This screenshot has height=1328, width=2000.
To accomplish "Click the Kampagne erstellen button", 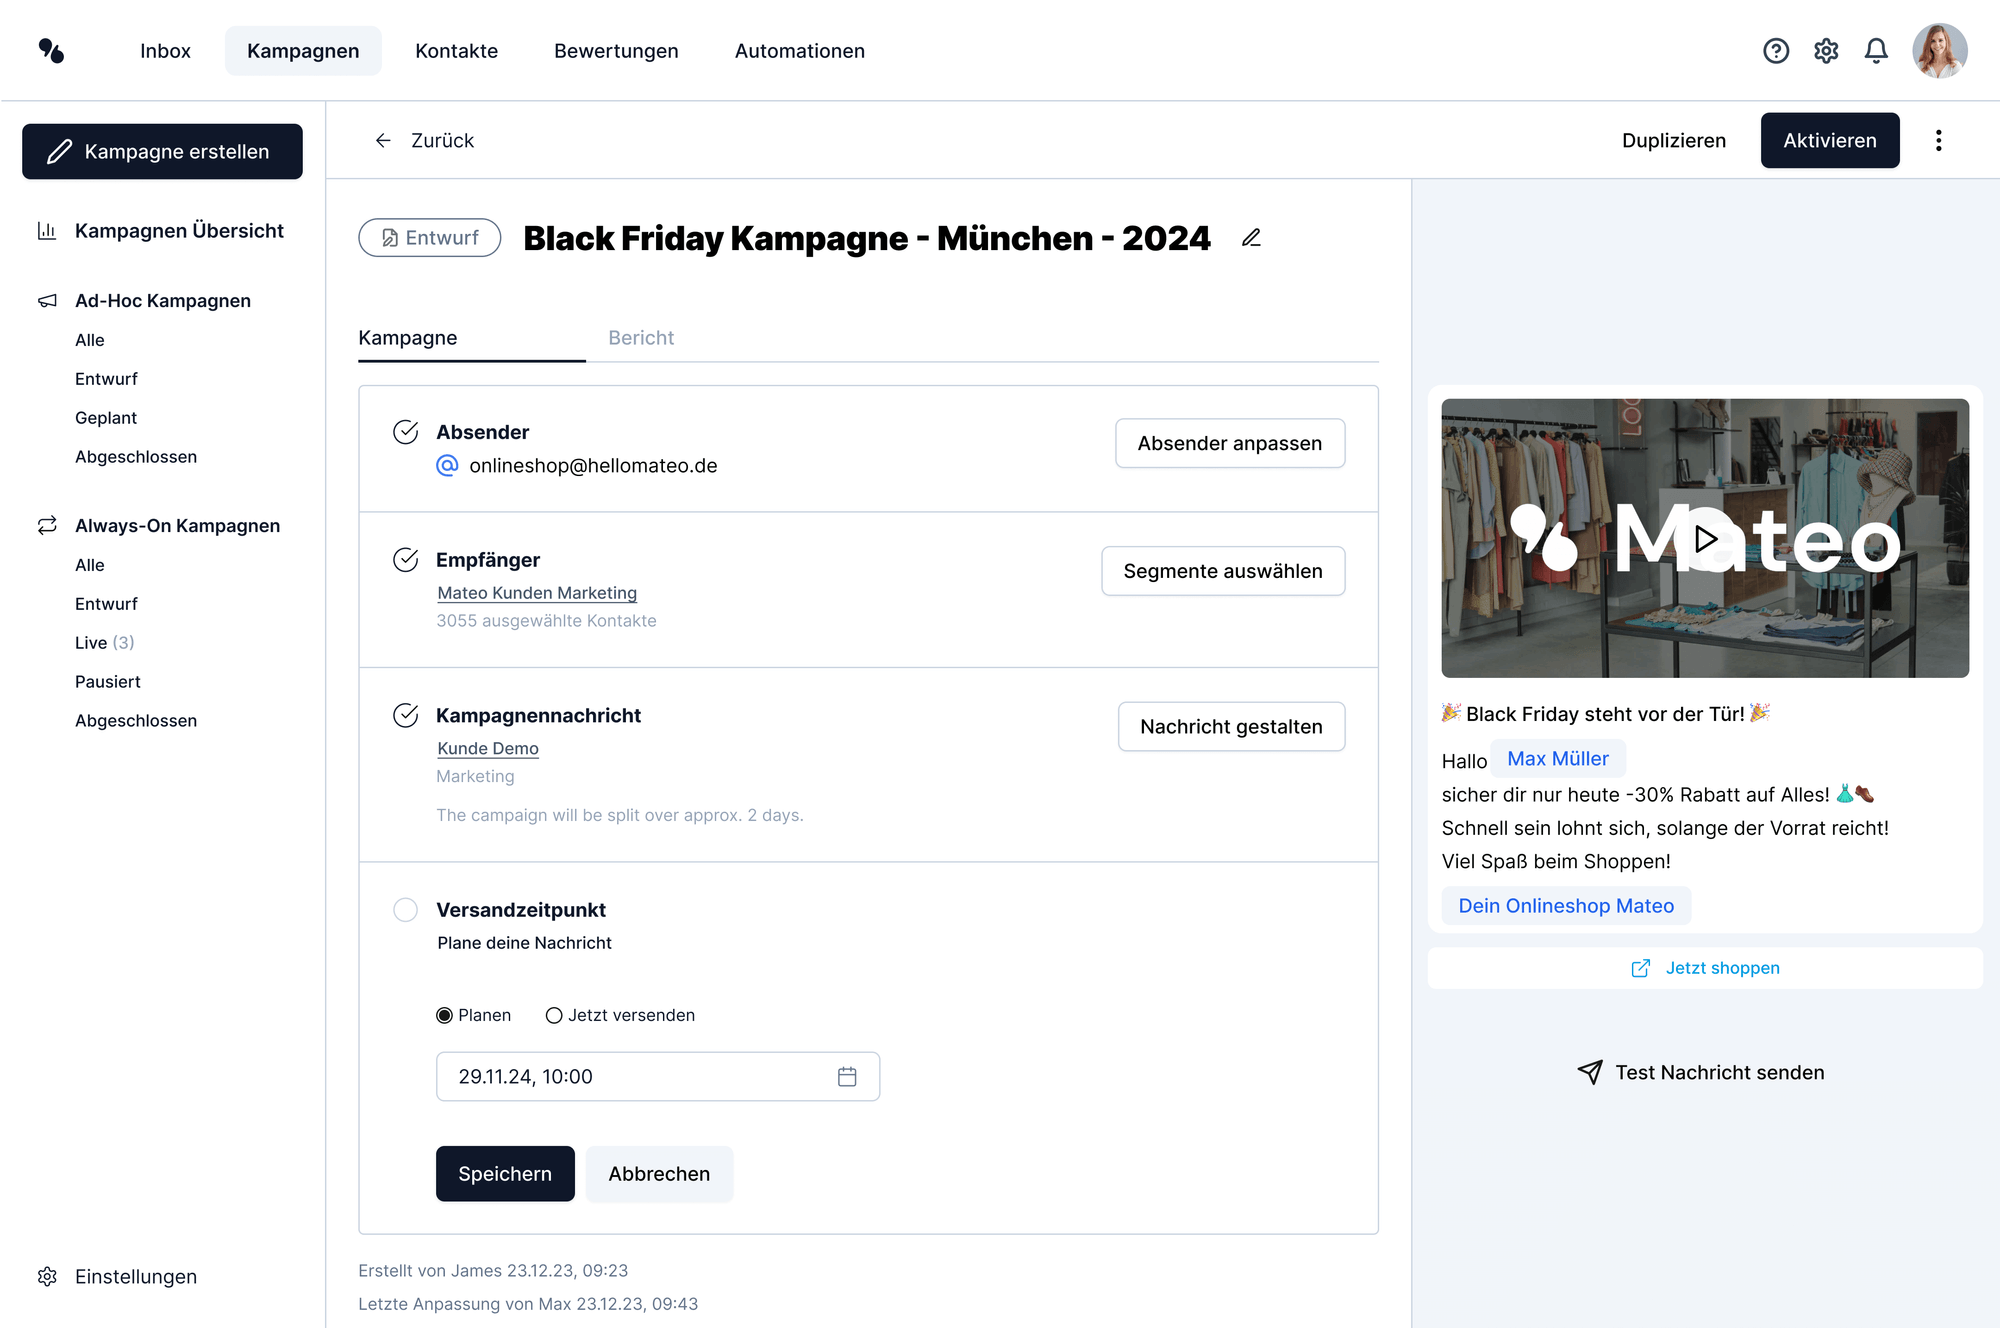I will 162,152.
